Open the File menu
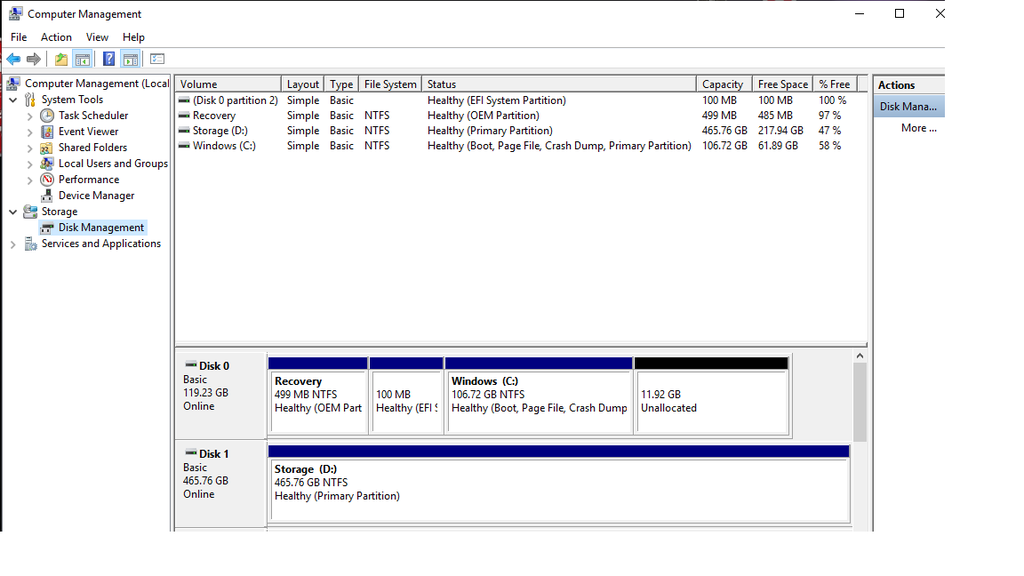Viewport: 1024px width, 576px height. click(18, 37)
